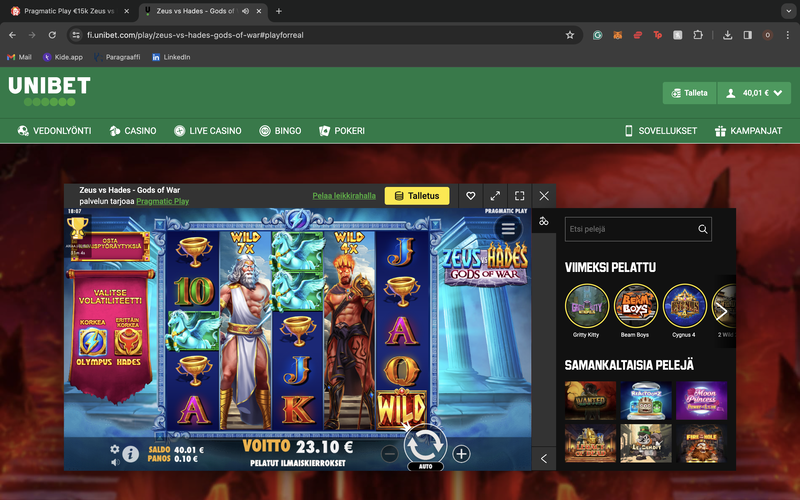Open LinkedIn bookmark
Screen dimensions: 800x500
(x=171, y=57)
